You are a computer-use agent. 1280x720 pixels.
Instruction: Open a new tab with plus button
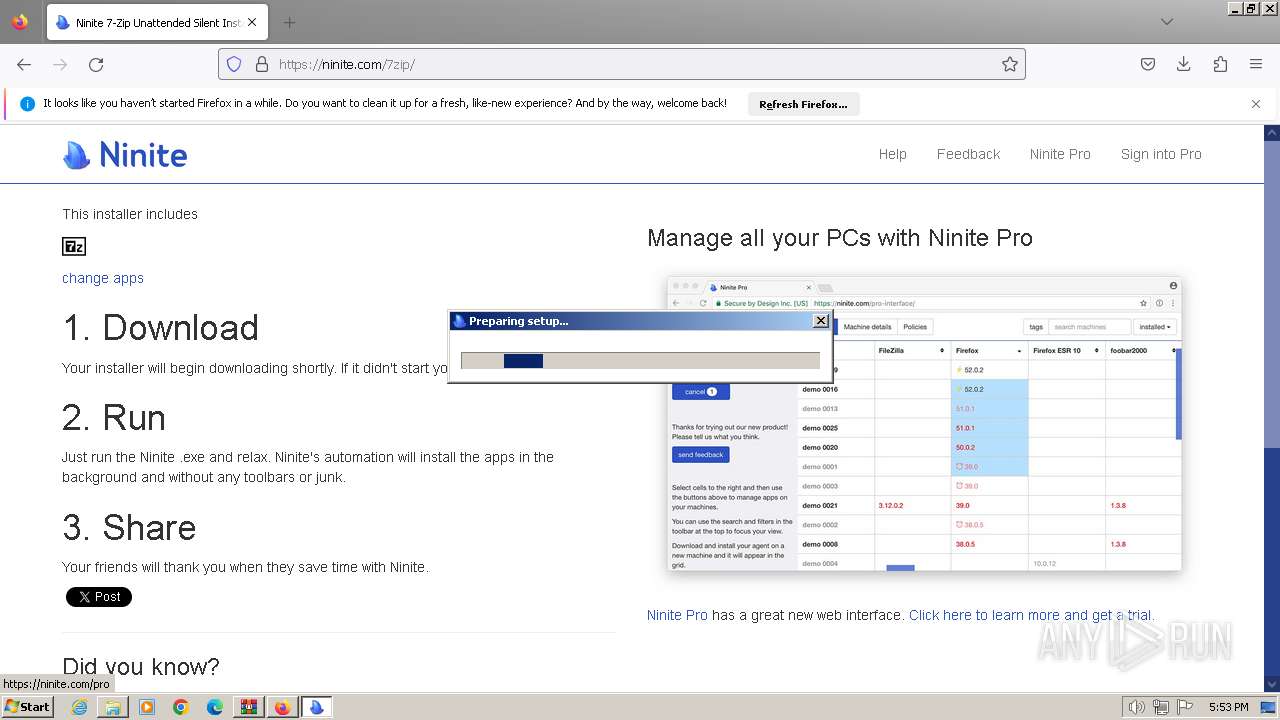[x=289, y=22]
